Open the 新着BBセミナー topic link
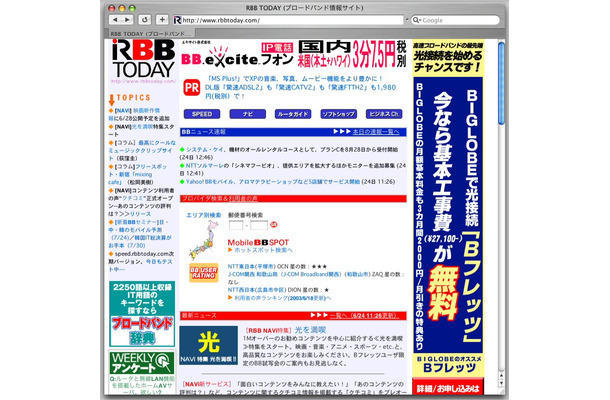 [x=139, y=234]
